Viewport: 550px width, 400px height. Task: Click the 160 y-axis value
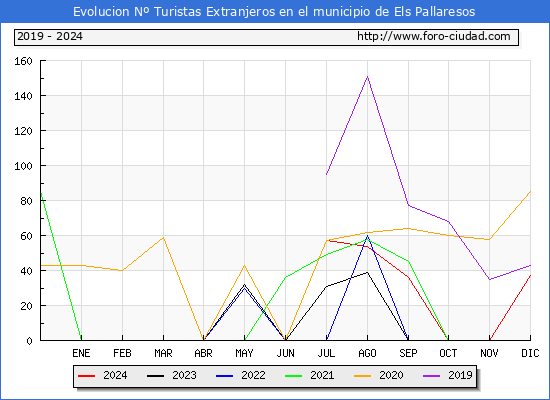23,61
